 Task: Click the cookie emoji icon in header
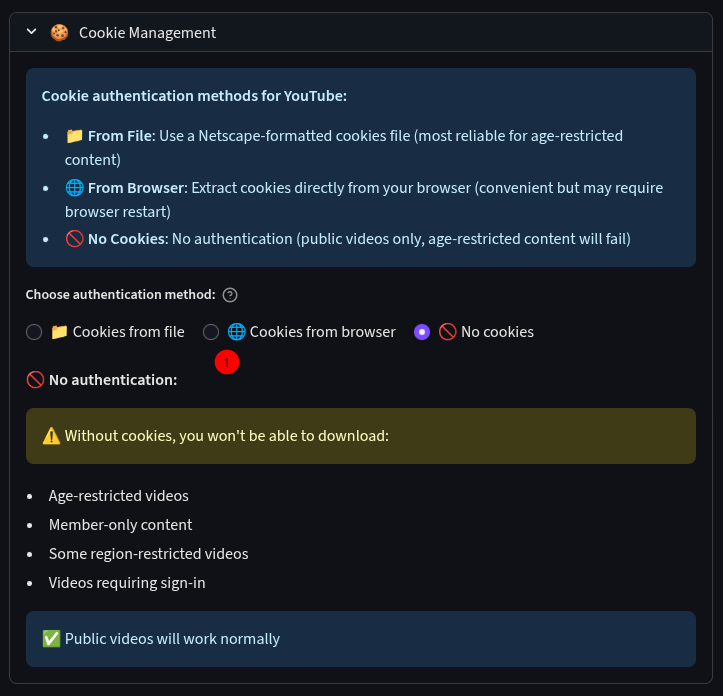click(x=59, y=33)
